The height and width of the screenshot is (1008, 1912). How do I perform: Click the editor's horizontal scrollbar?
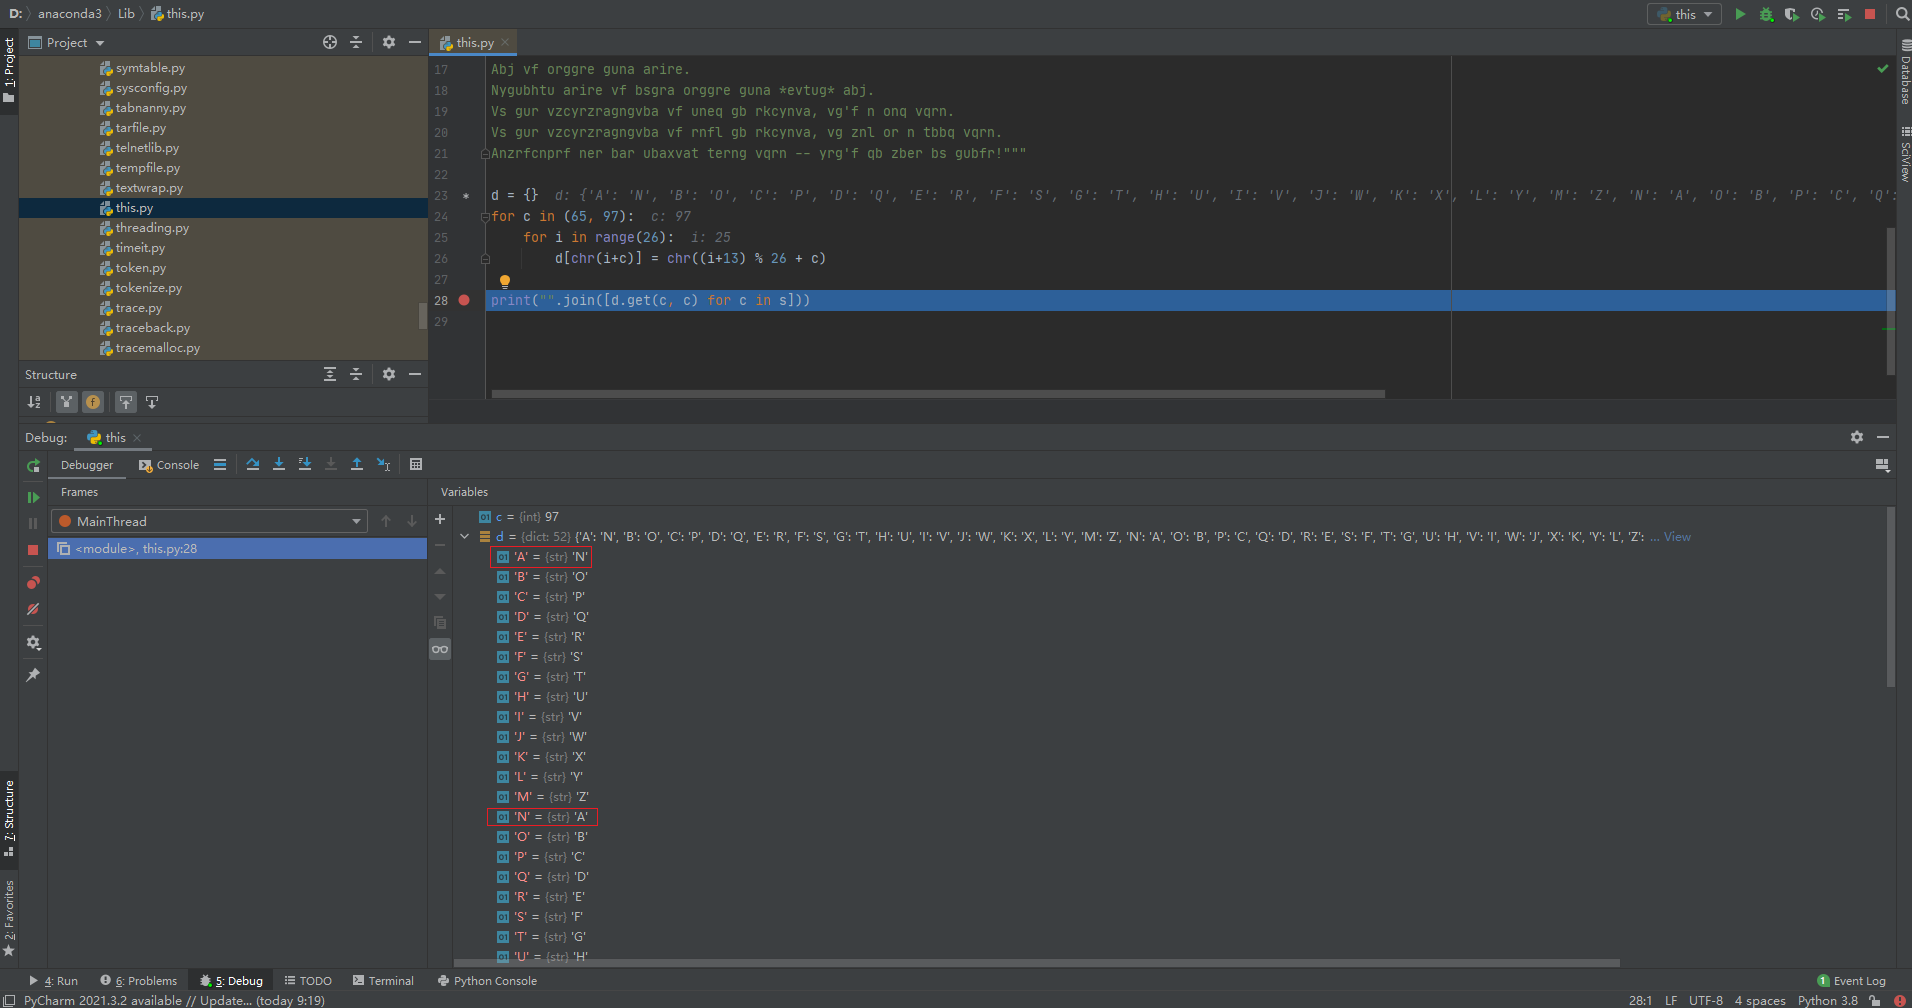938,394
